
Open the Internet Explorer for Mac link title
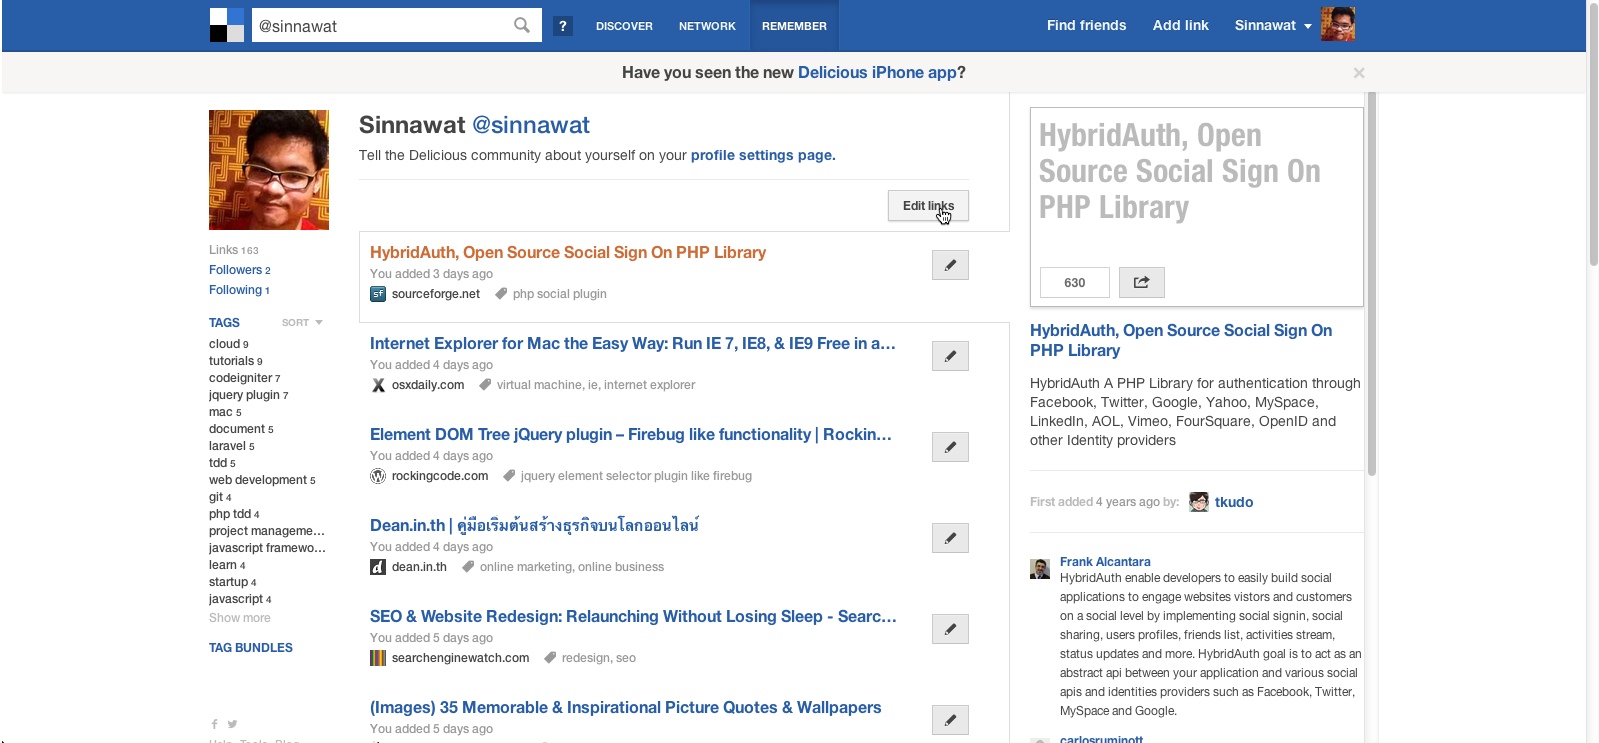pos(633,343)
